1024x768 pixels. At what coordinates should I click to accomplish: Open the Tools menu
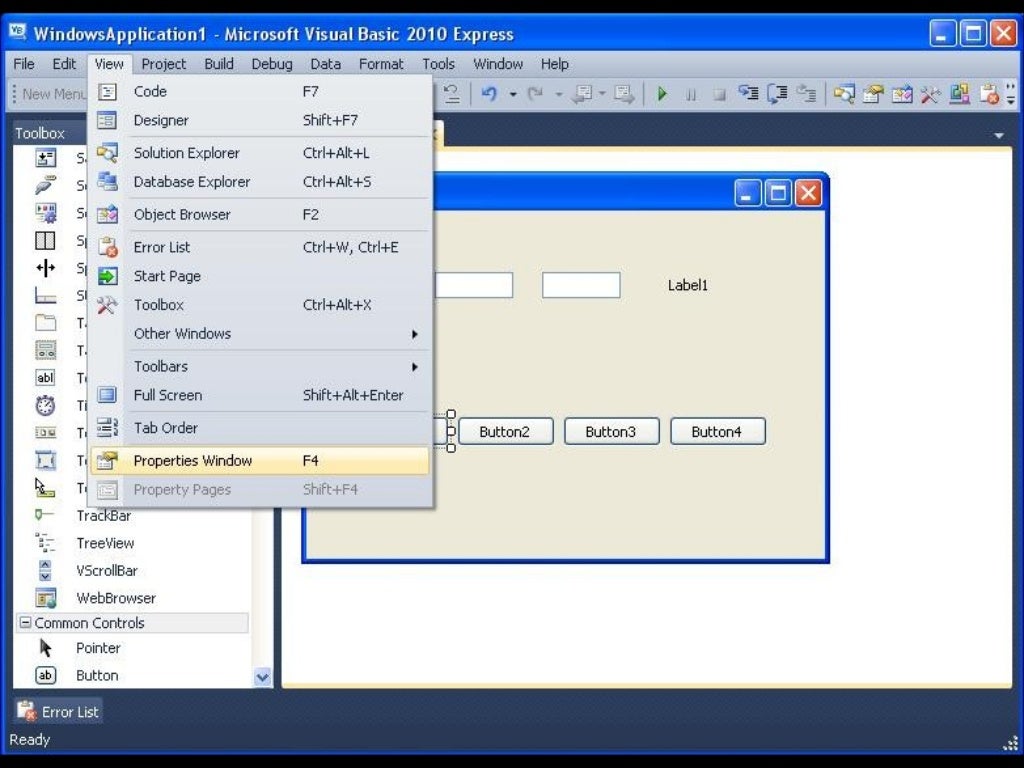pos(438,64)
